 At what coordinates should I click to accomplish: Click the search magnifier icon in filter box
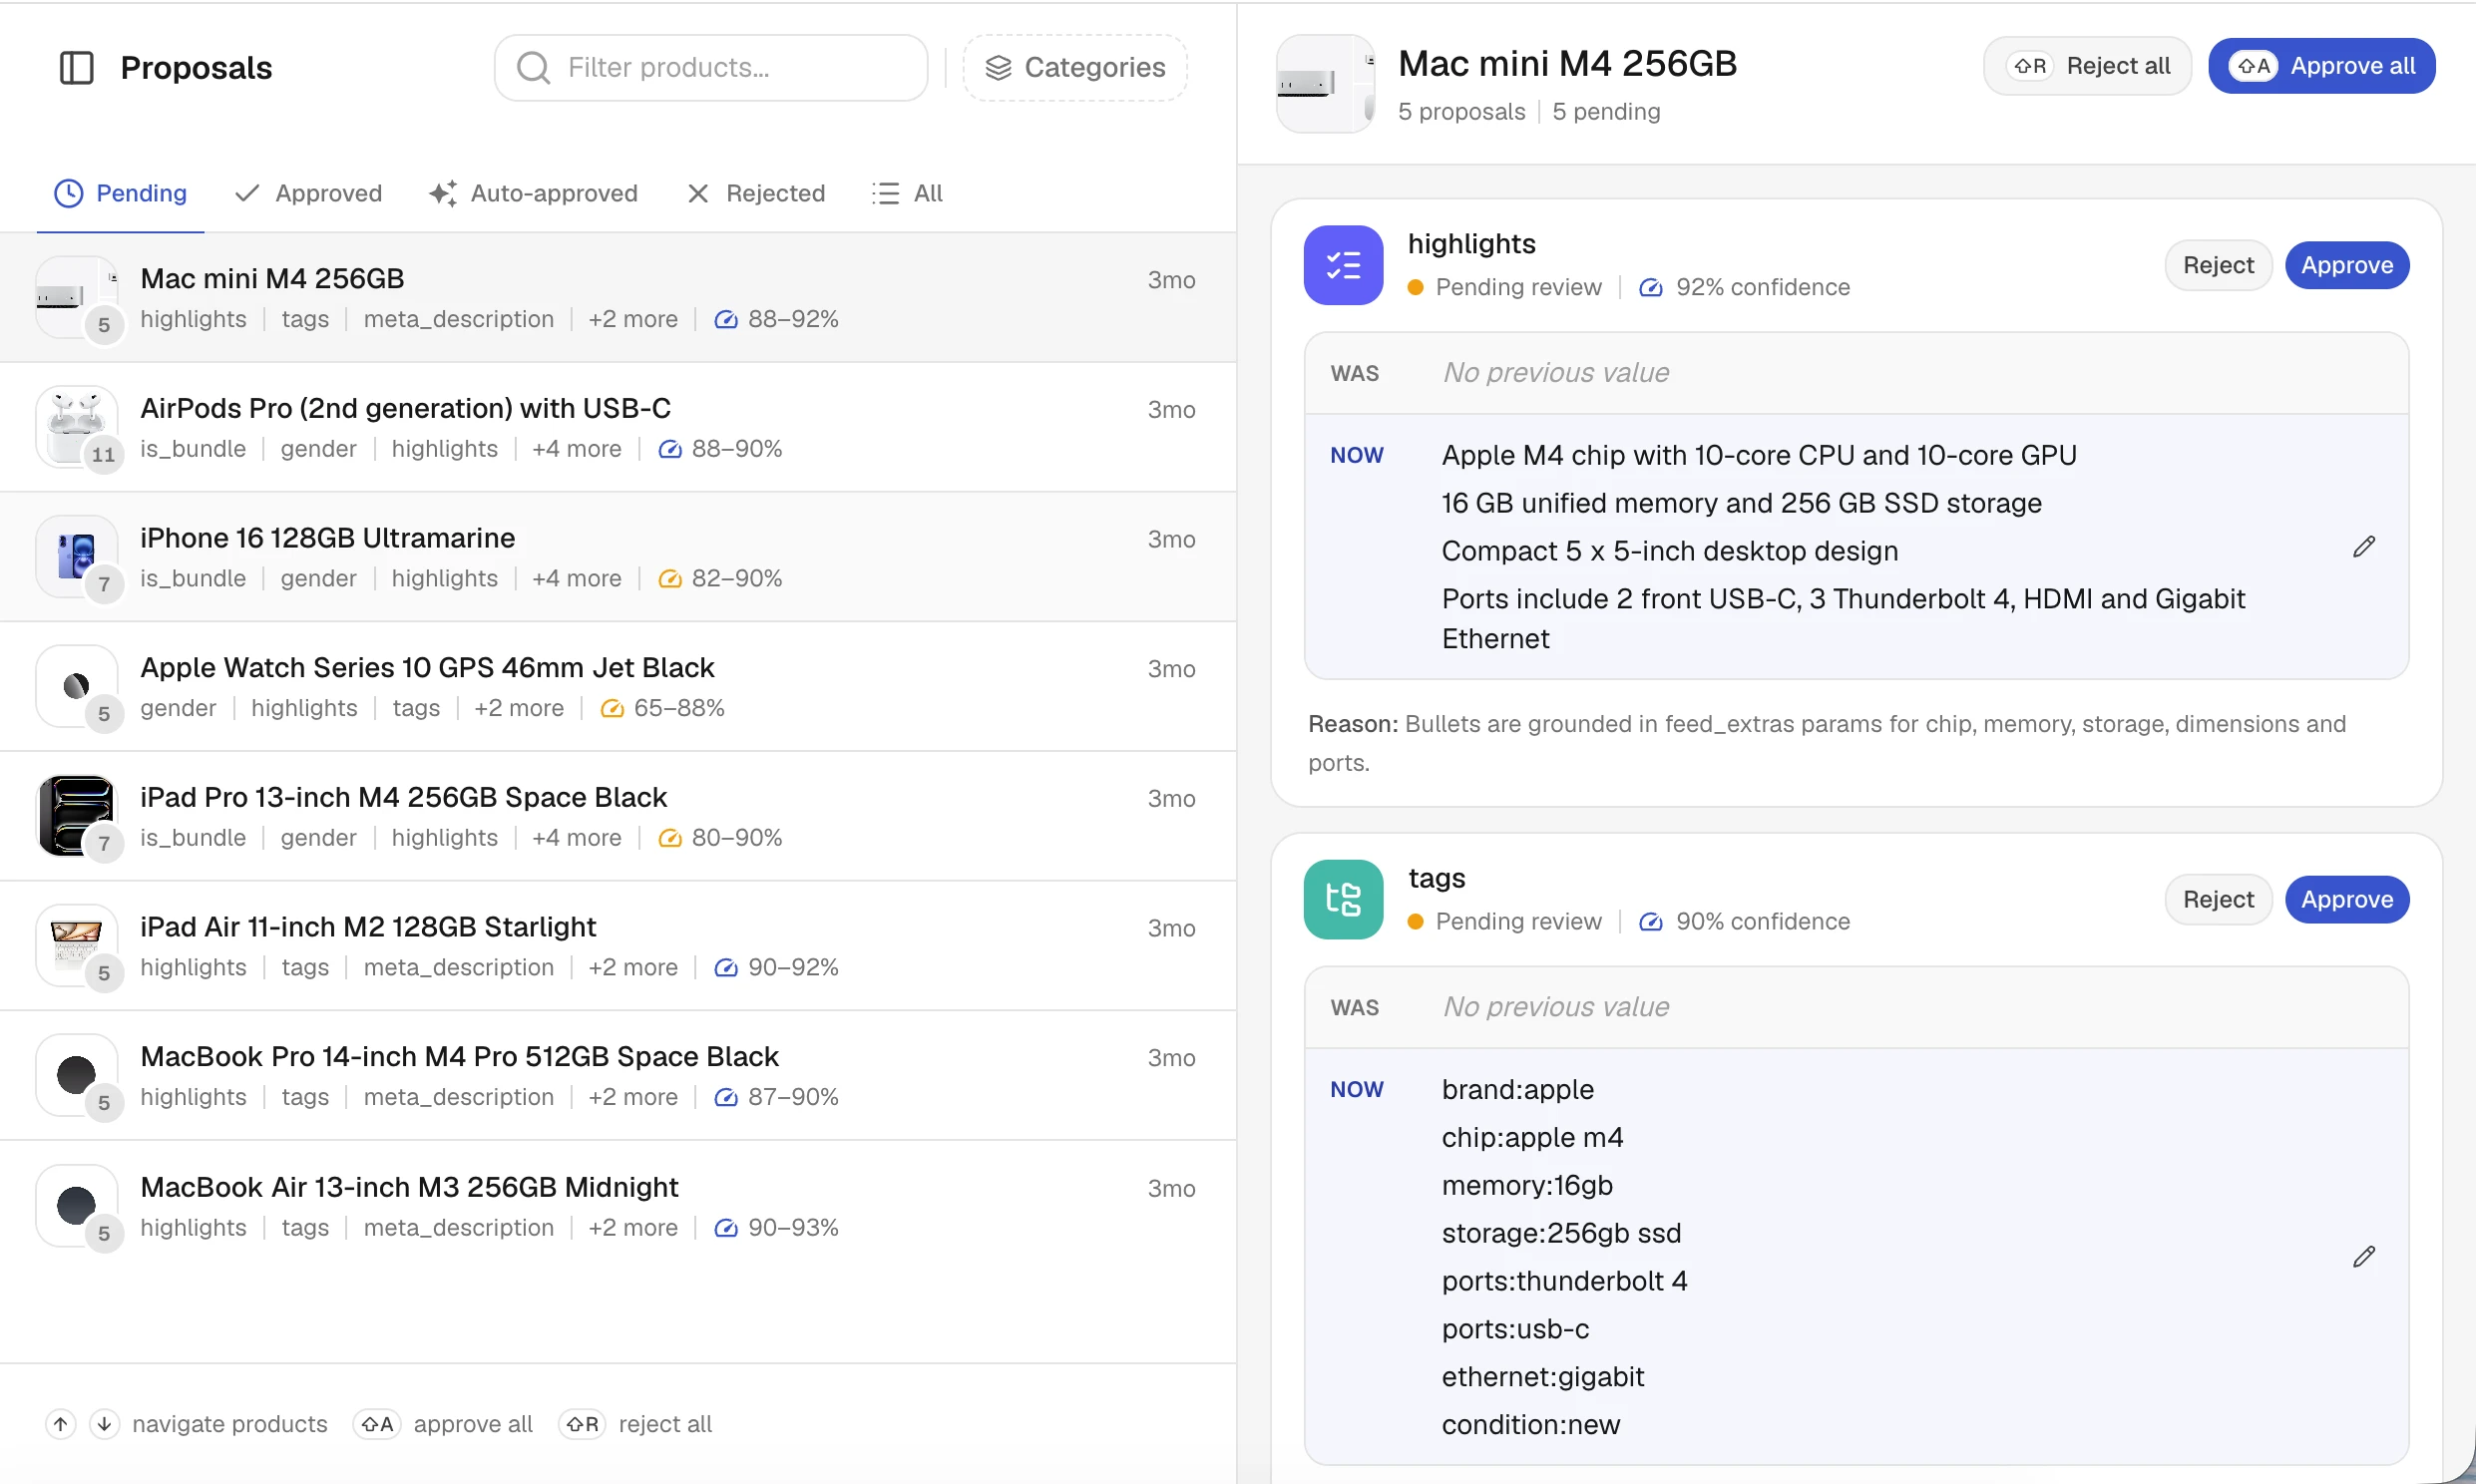[x=533, y=68]
